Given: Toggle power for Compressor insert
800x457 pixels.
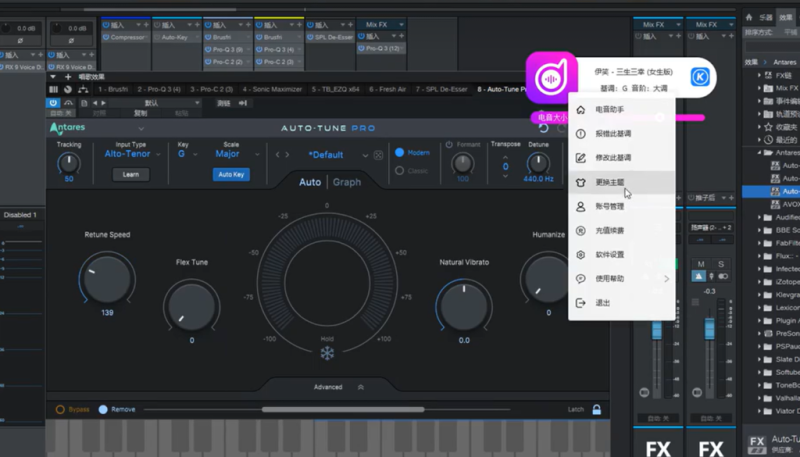Looking at the screenshot, I should 106,37.
